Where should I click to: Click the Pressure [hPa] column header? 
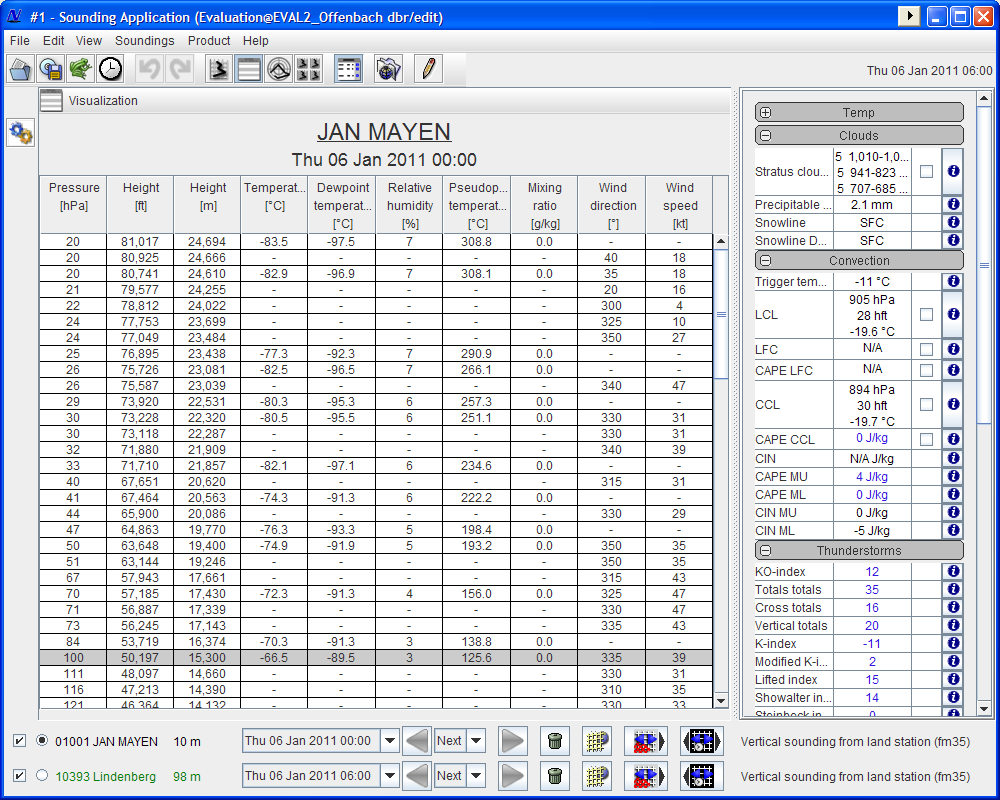[x=74, y=205]
